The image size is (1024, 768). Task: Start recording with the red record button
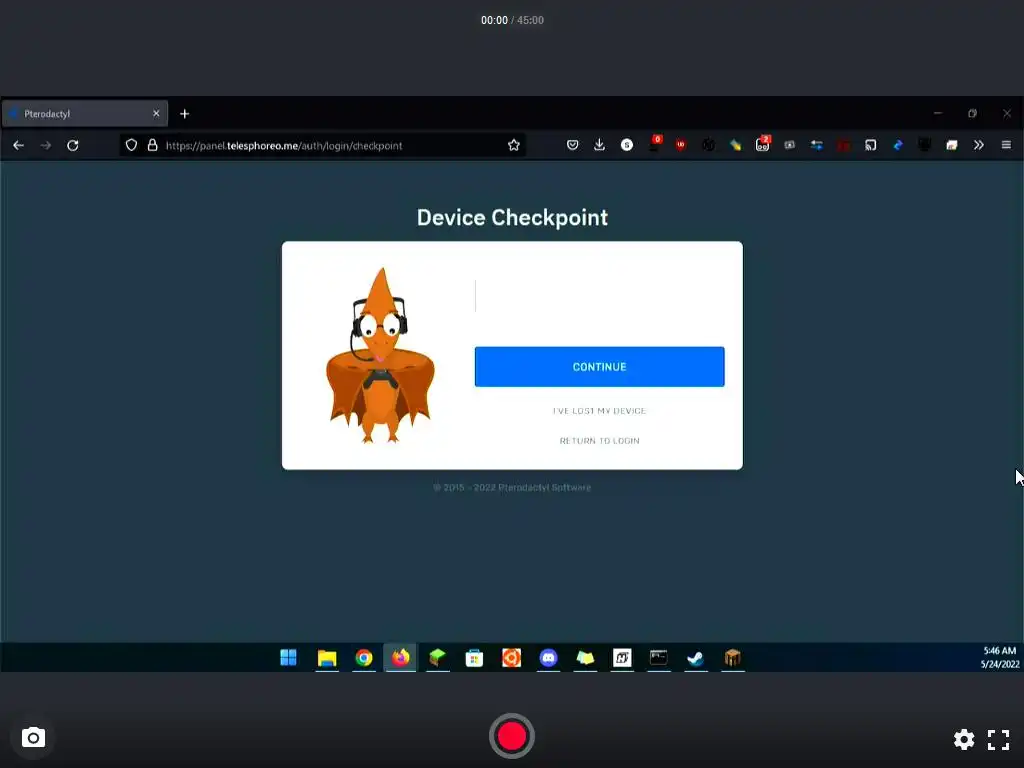click(512, 736)
